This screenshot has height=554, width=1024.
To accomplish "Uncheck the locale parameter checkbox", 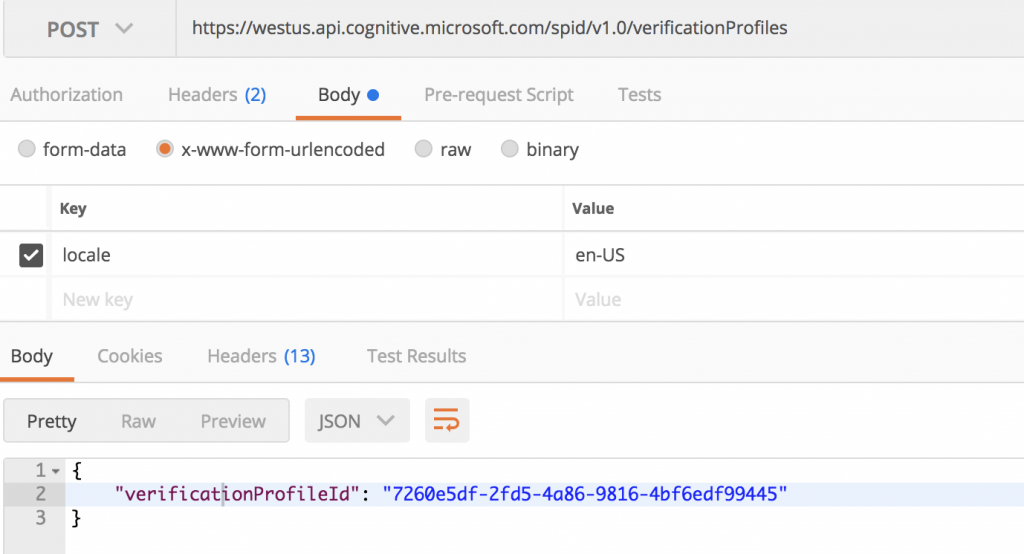I will 31,255.
